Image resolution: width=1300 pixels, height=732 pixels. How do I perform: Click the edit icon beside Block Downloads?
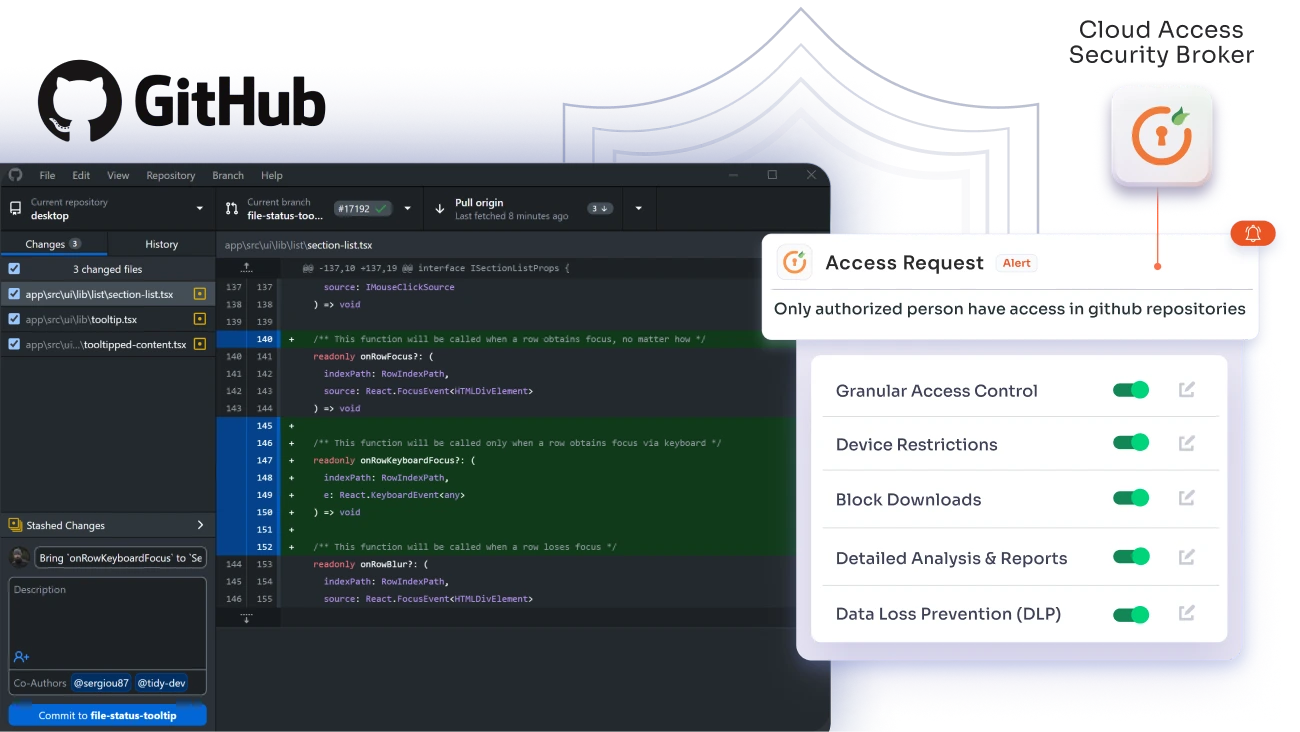coord(1187,497)
